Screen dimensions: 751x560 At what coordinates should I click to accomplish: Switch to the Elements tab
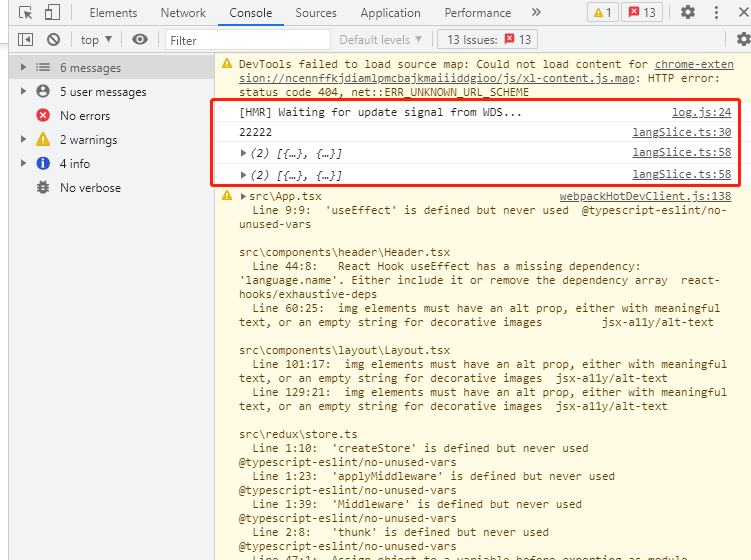113,13
